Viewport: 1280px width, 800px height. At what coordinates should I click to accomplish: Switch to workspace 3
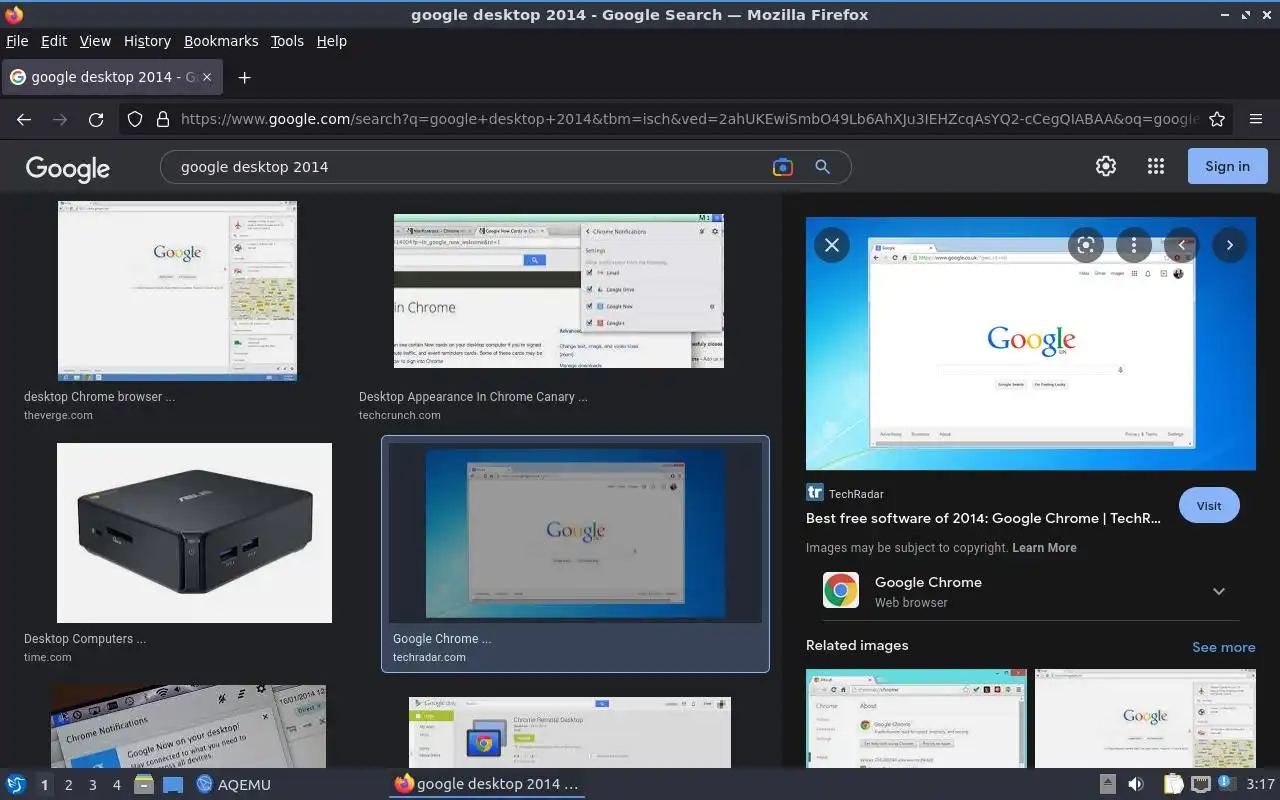click(x=92, y=785)
